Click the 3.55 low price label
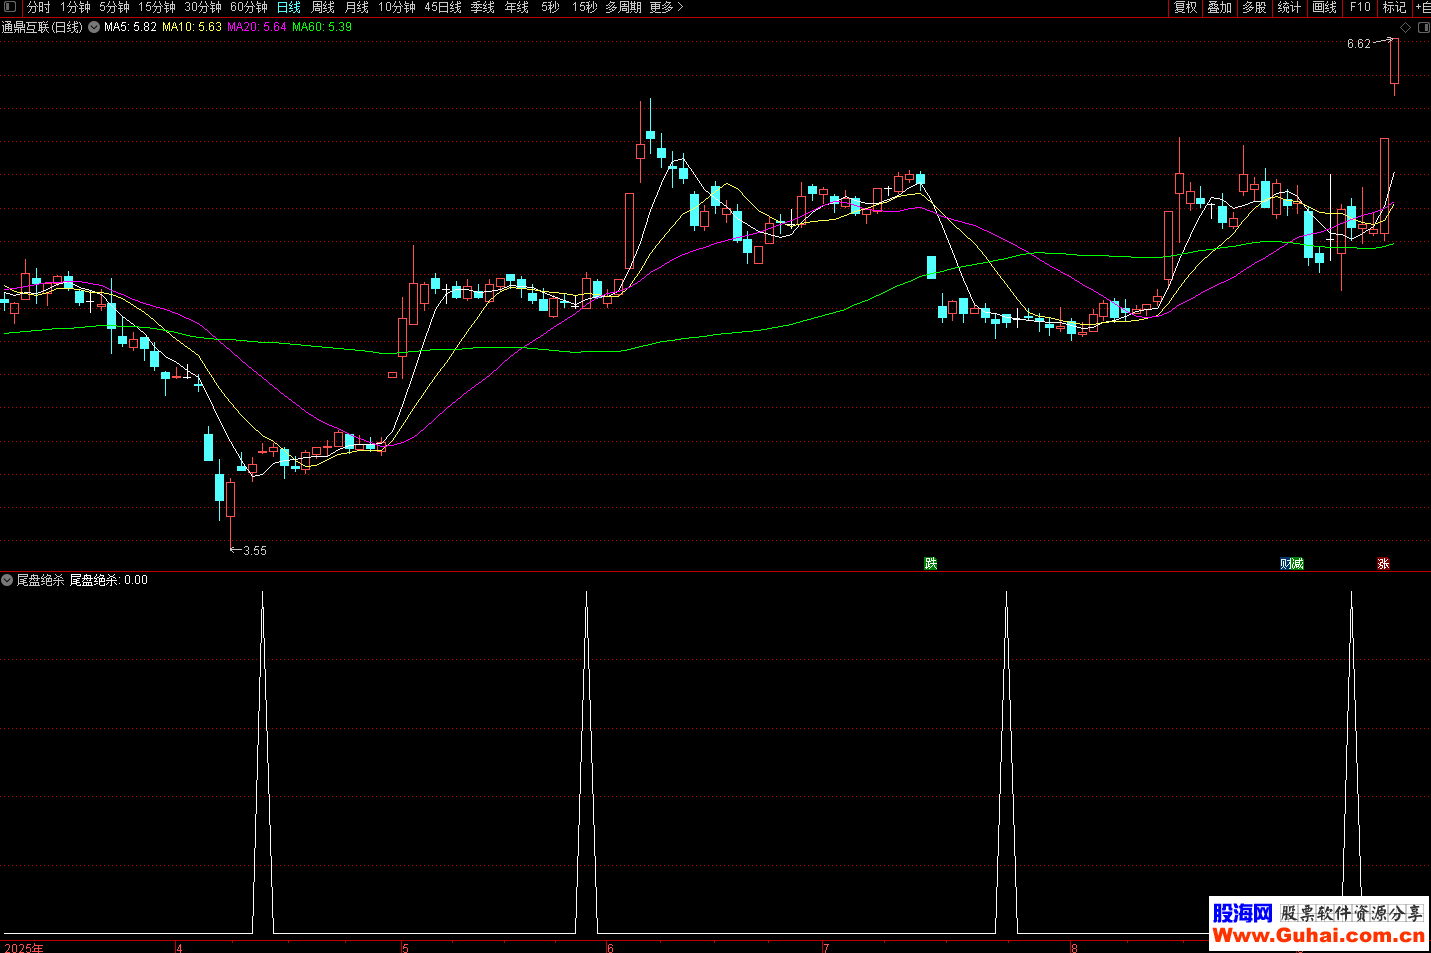Viewport: 1431px width, 953px height. [255, 551]
